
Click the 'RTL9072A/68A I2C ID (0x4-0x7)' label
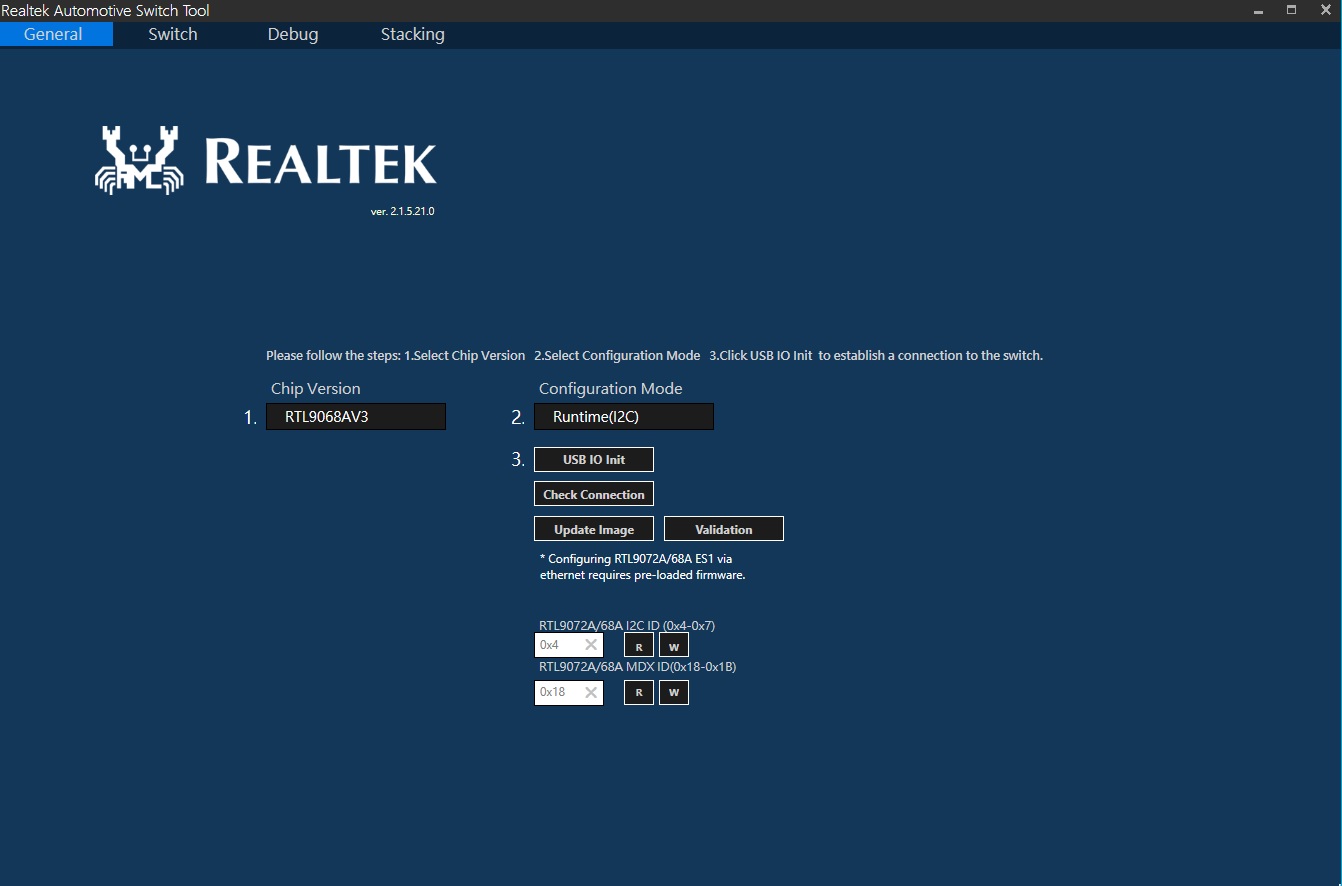point(627,626)
